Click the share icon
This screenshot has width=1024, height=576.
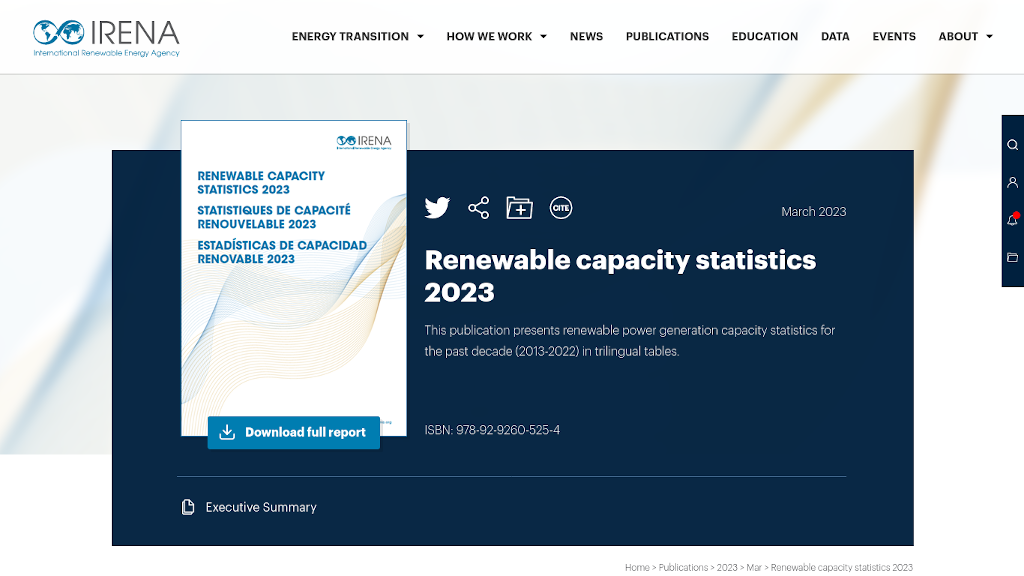(x=479, y=208)
